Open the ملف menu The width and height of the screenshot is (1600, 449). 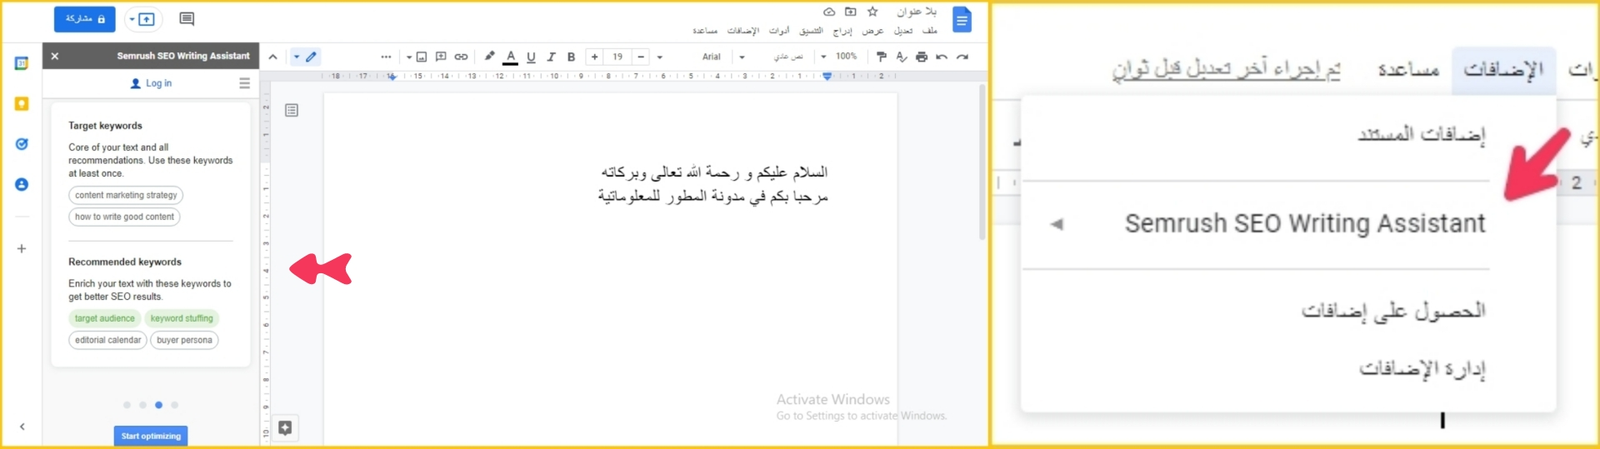click(930, 31)
